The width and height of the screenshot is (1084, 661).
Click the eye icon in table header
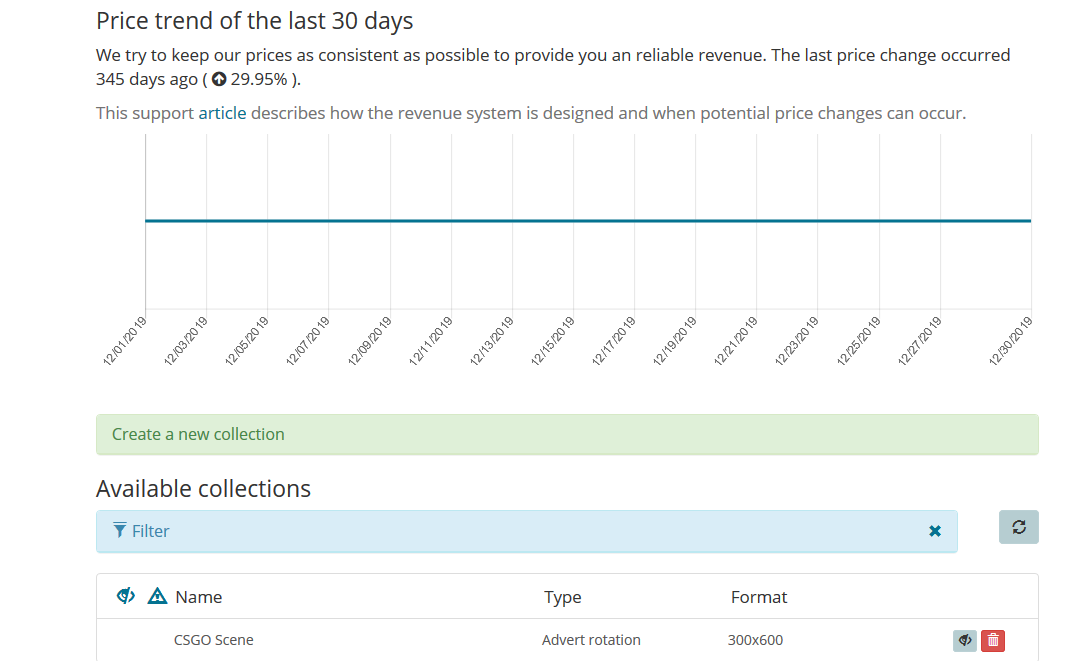(x=126, y=596)
